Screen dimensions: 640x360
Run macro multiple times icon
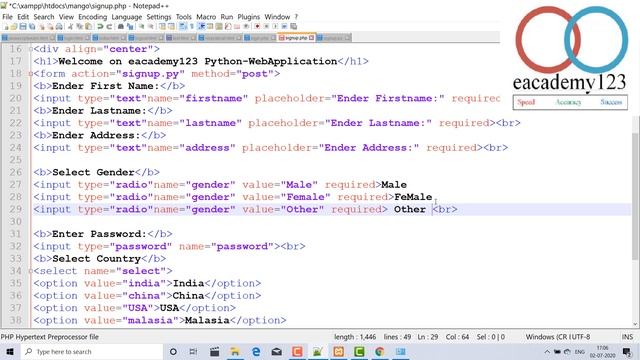click(x=284, y=27)
